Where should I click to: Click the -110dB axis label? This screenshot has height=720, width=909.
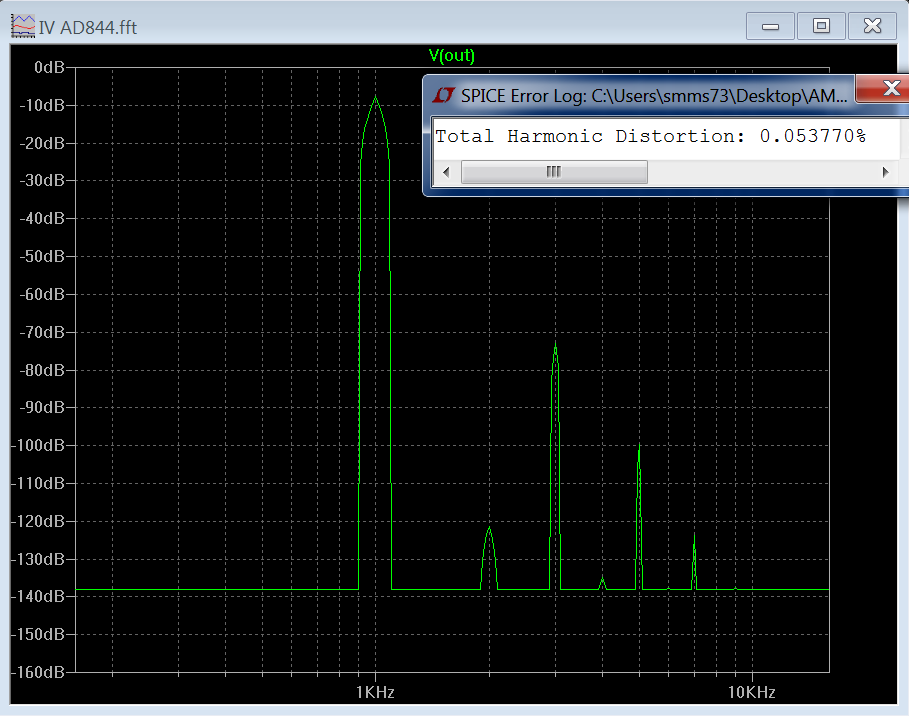pos(38,483)
